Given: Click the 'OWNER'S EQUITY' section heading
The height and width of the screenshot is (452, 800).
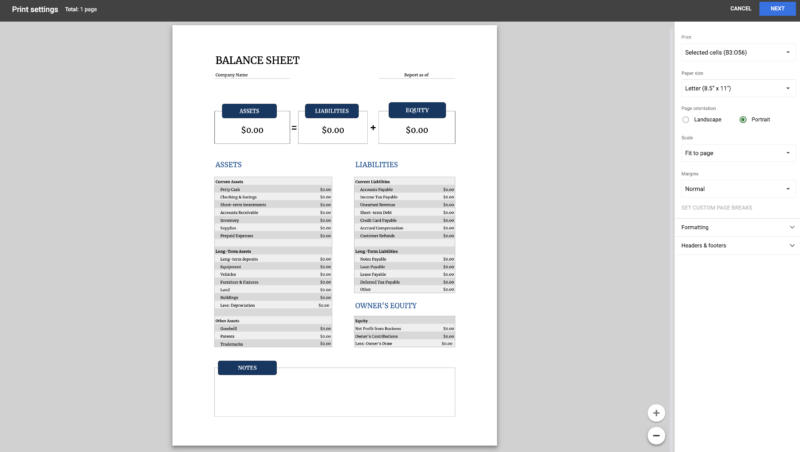Looking at the screenshot, I should tap(386, 306).
